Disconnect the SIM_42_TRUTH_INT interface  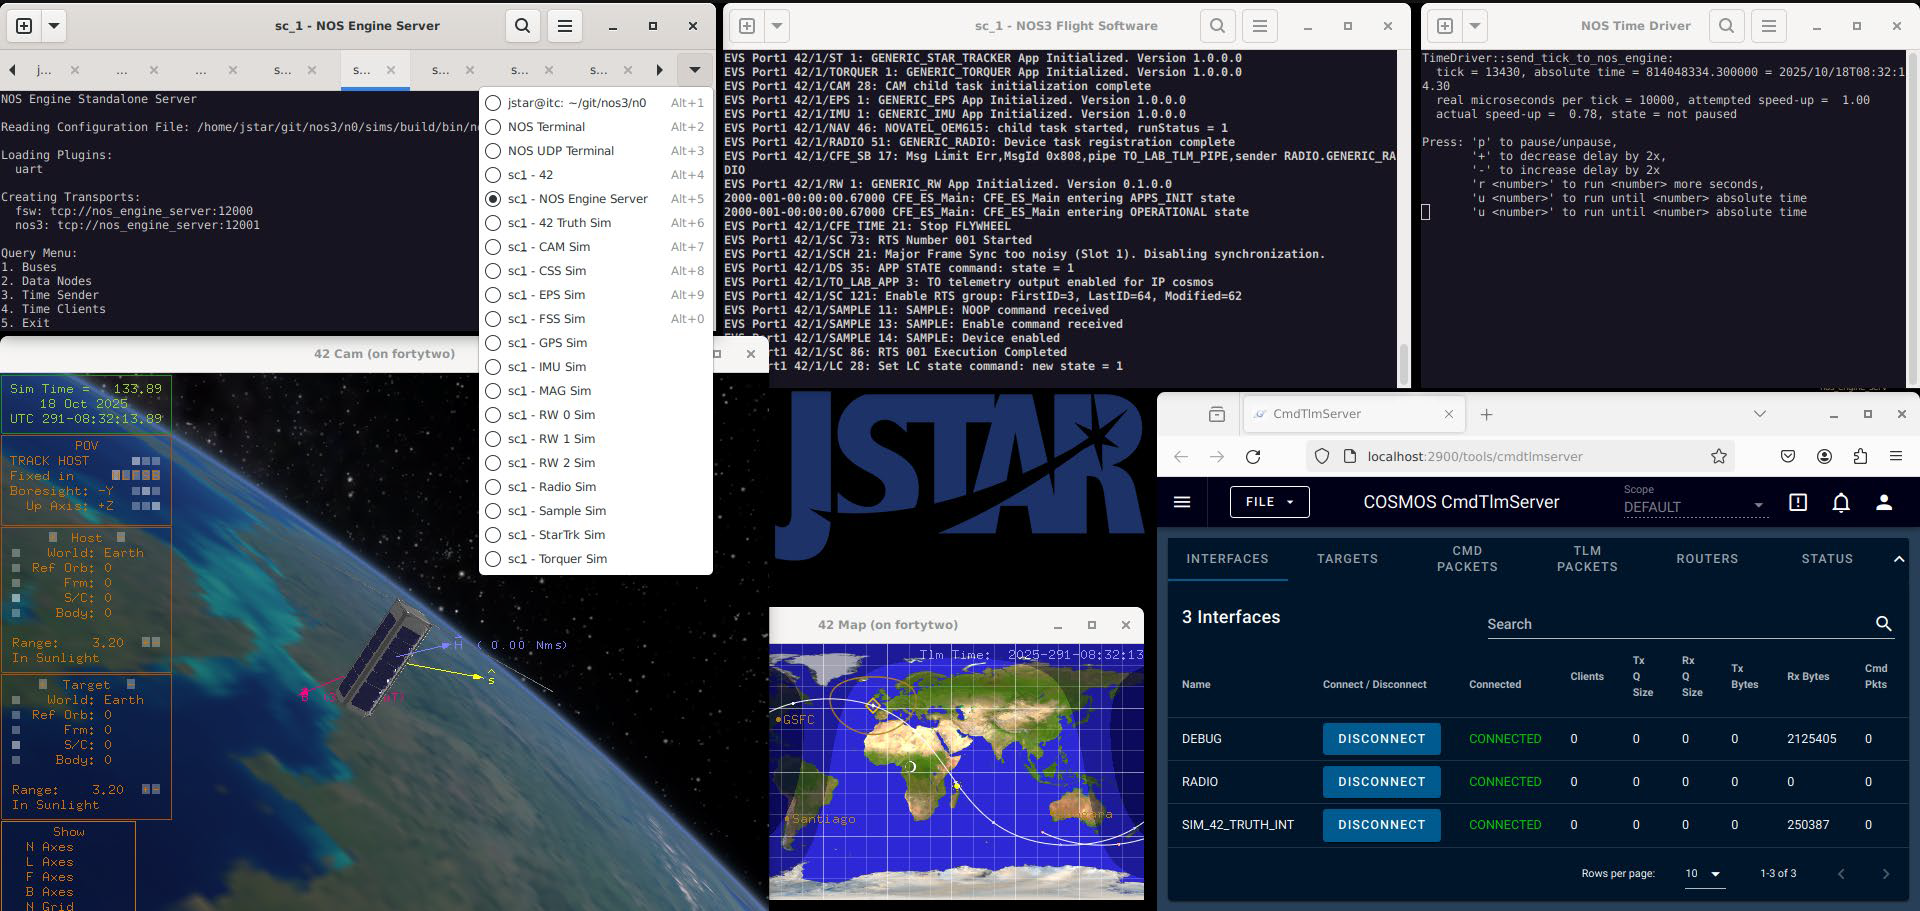click(x=1381, y=825)
